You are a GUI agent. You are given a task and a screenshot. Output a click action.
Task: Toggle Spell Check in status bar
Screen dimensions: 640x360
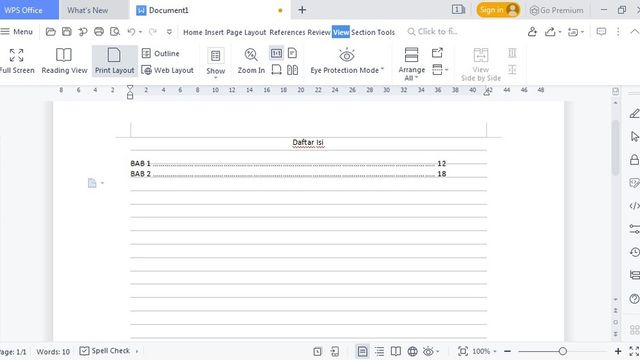point(104,351)
